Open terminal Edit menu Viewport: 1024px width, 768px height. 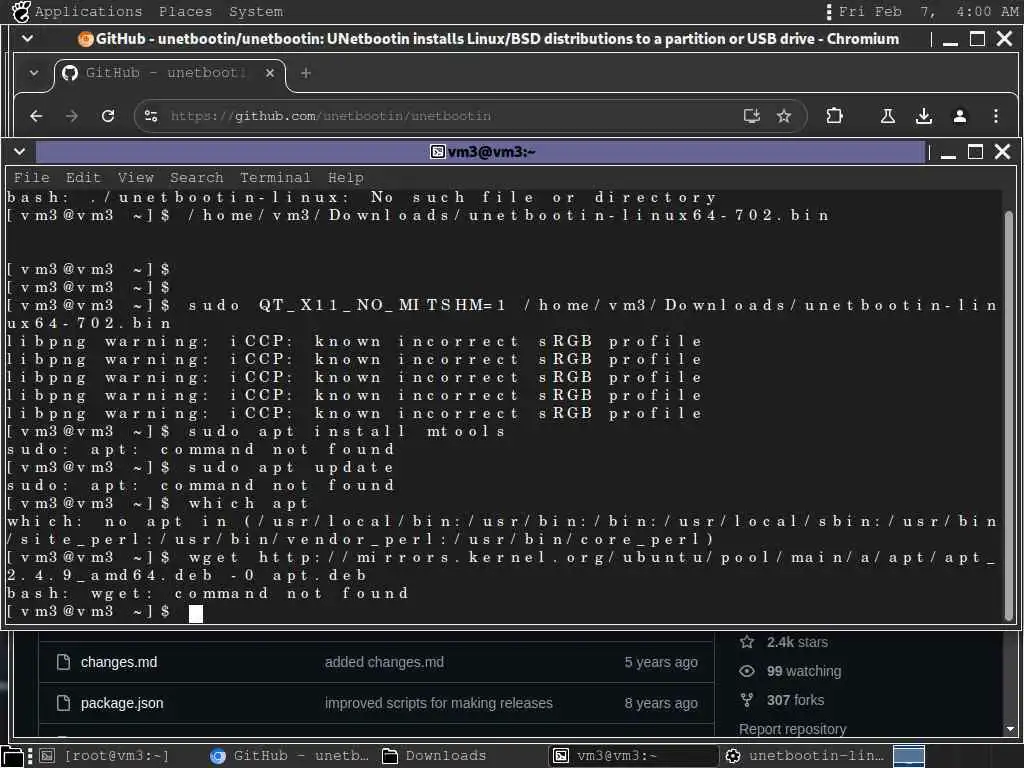(x=83, y=178)
